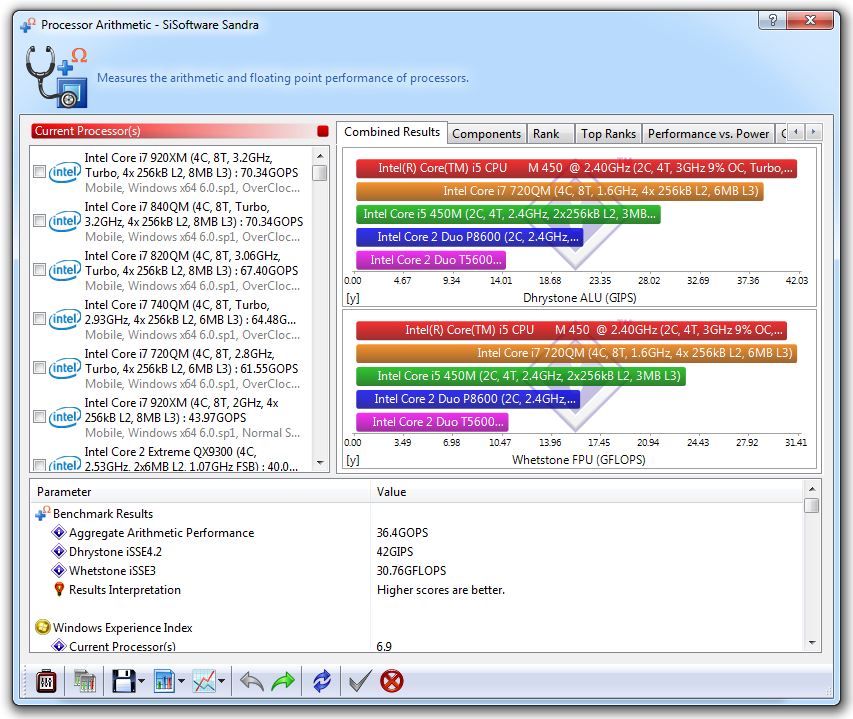Open dropdown arrow next to save icon
This screenshot has height=719, width=853.
pyautogui.click(x=141, y=681)
